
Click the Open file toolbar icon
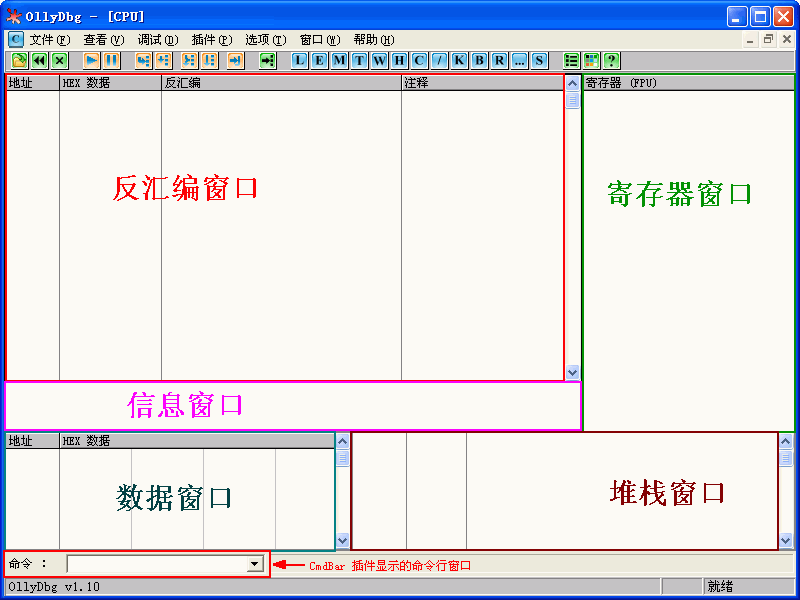[19, 61]
